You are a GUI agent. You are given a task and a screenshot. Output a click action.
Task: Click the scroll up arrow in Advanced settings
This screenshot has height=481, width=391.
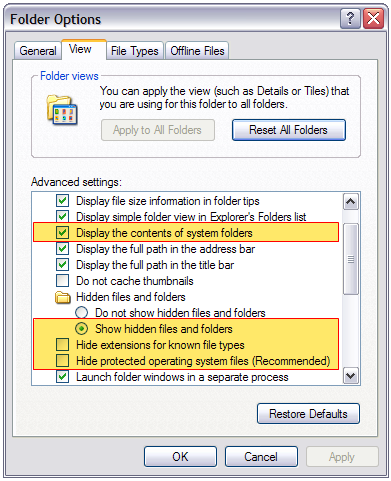coord(351,202)
